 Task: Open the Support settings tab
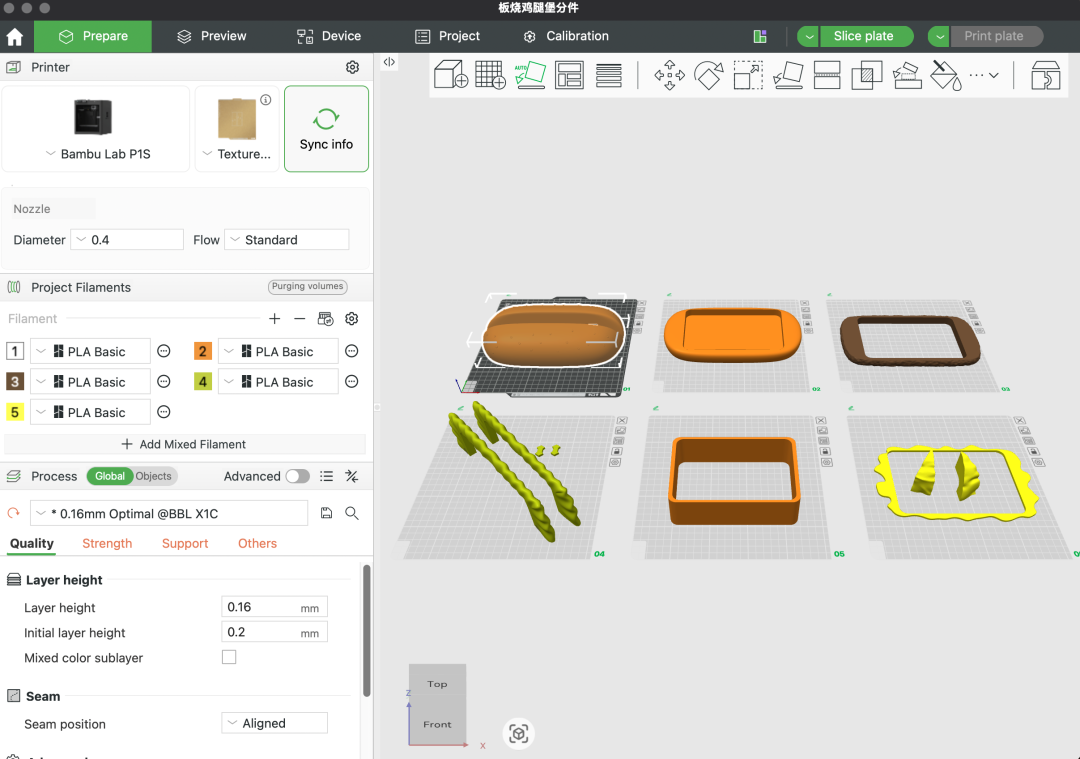(185, 543)
